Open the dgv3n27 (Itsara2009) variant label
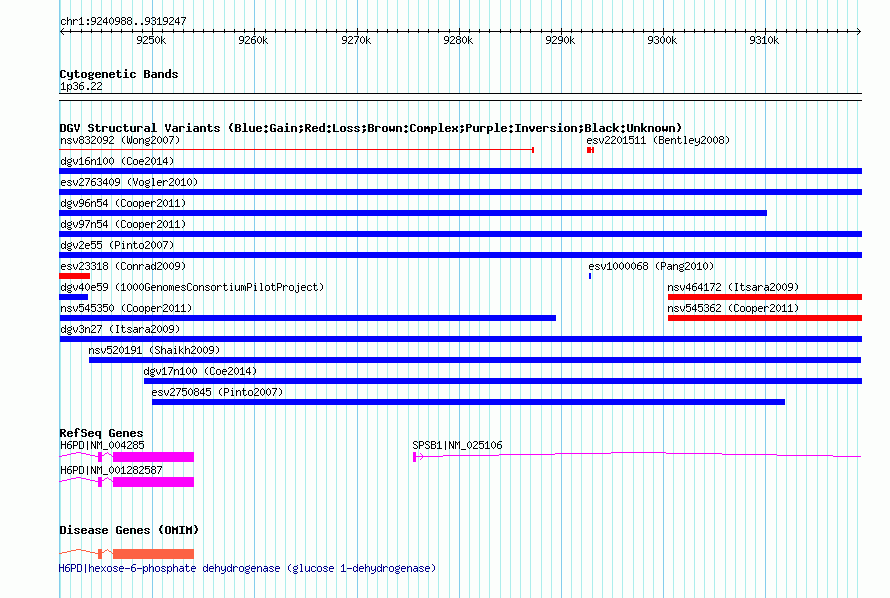Image resolution: width=890 pixels, height=598 pixels. (x=120, y=329)
